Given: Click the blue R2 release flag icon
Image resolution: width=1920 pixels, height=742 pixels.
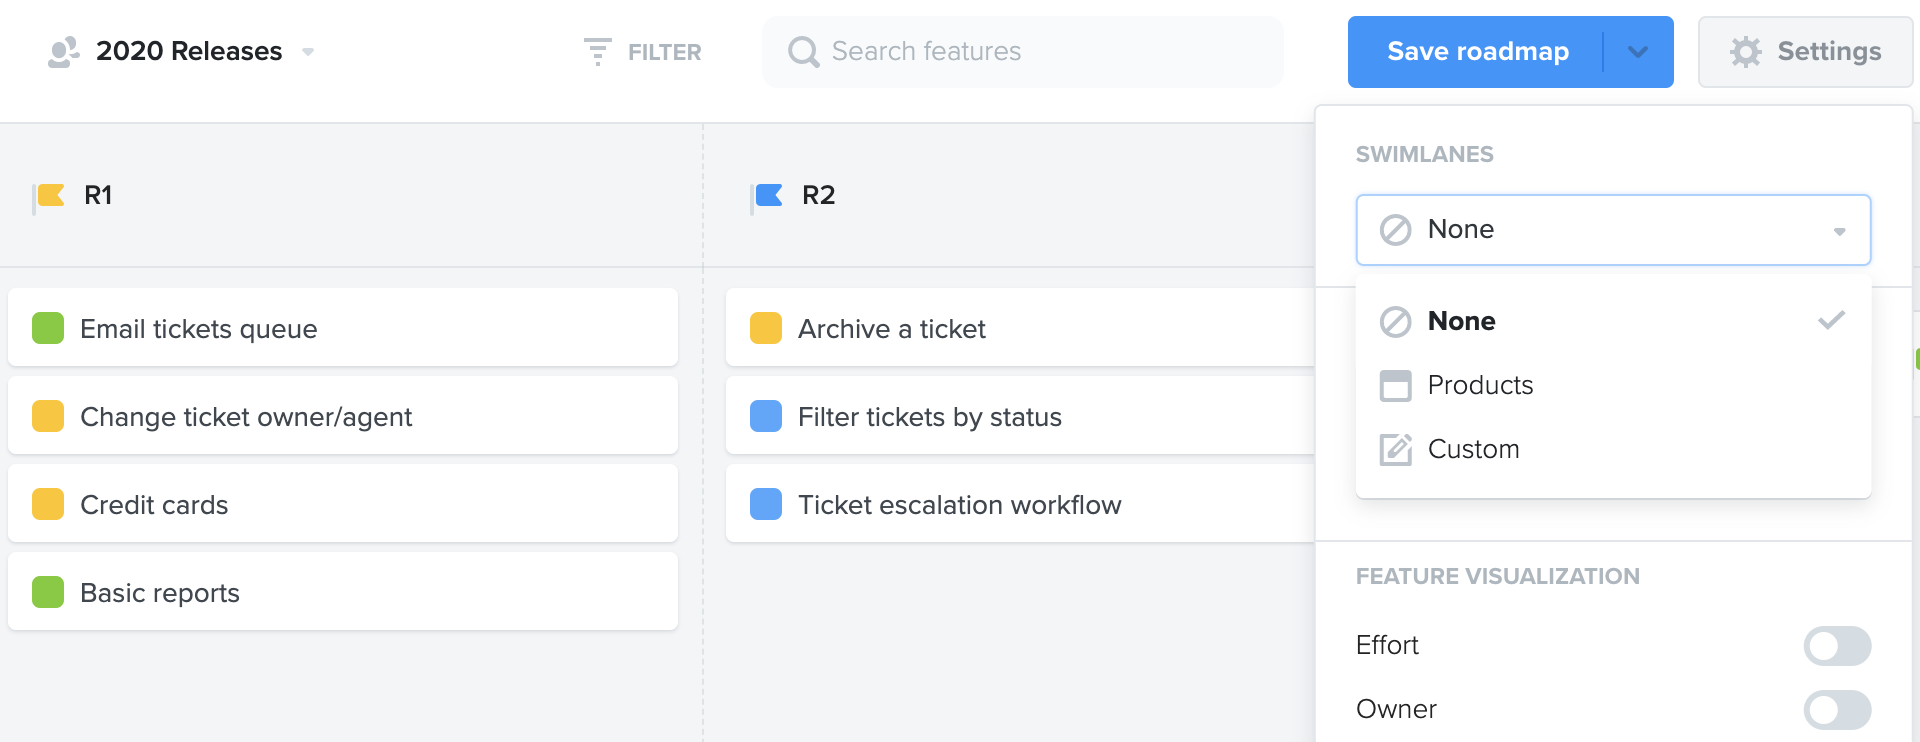Looking at the screenshot, I should 767,196.
